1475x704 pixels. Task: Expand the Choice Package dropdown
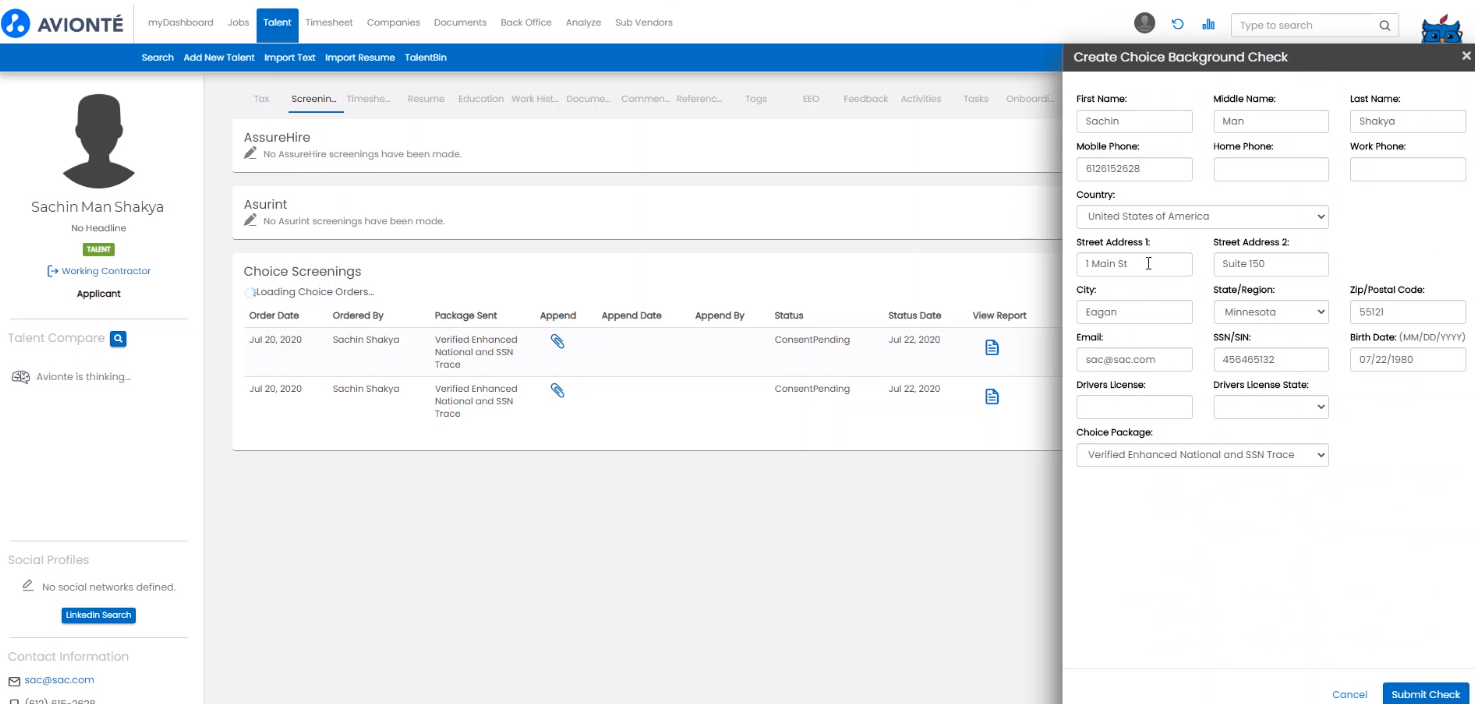[1202, 455]
